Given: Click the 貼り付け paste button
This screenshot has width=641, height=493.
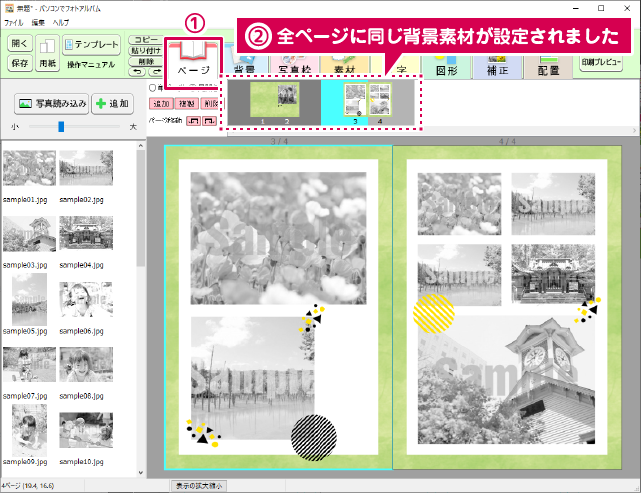Looking at the screenshot, I should coord(146,51).
